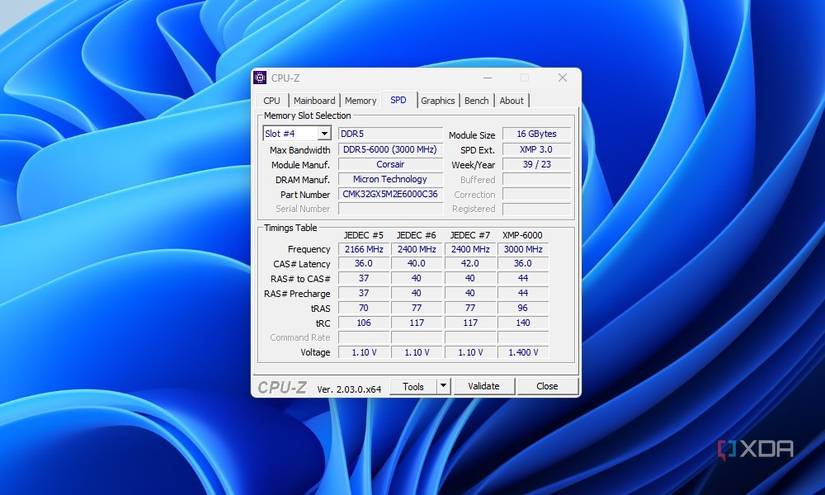The height and width of the screenshot is (495, 825).
Task: Click the tRAS value 70
Action: click(364, 308)
